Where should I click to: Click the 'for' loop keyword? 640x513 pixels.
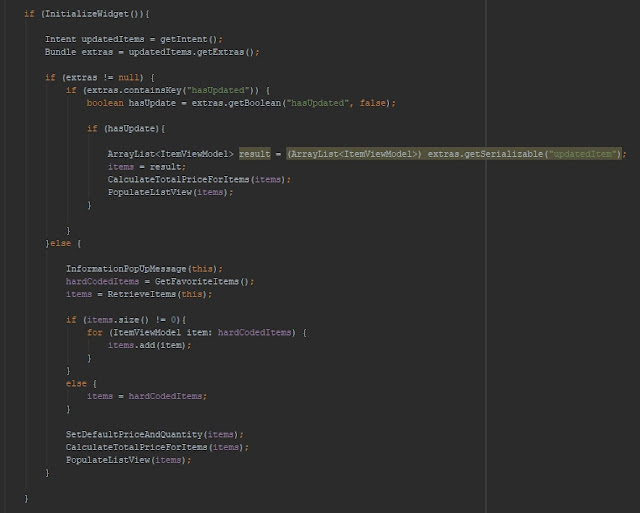[95, 333]
